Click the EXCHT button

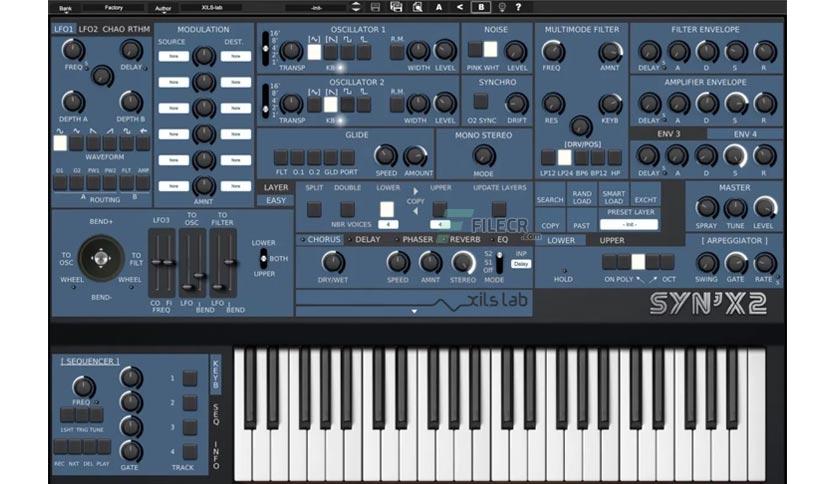click(646, 196)
